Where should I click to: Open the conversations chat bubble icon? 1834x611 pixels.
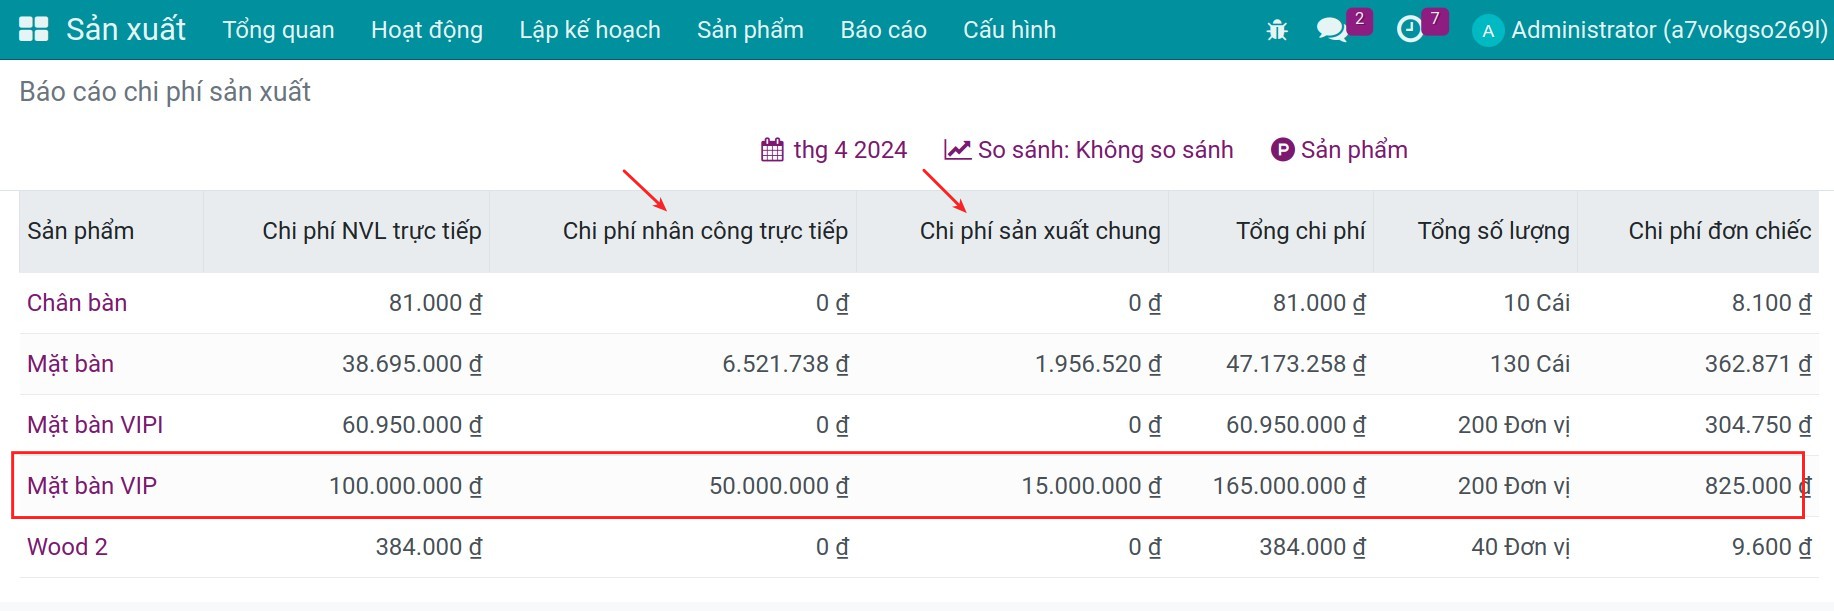click(1331, 30)
